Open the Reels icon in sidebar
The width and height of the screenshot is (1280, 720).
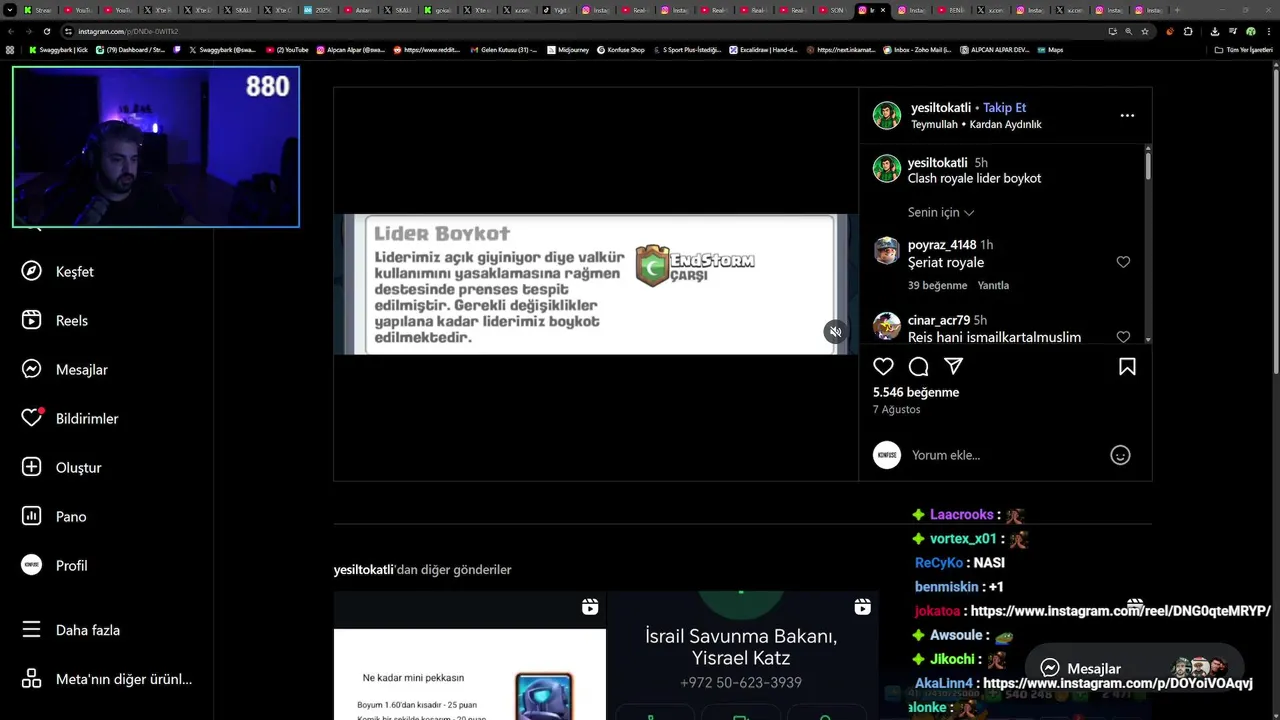coord(32,320)
